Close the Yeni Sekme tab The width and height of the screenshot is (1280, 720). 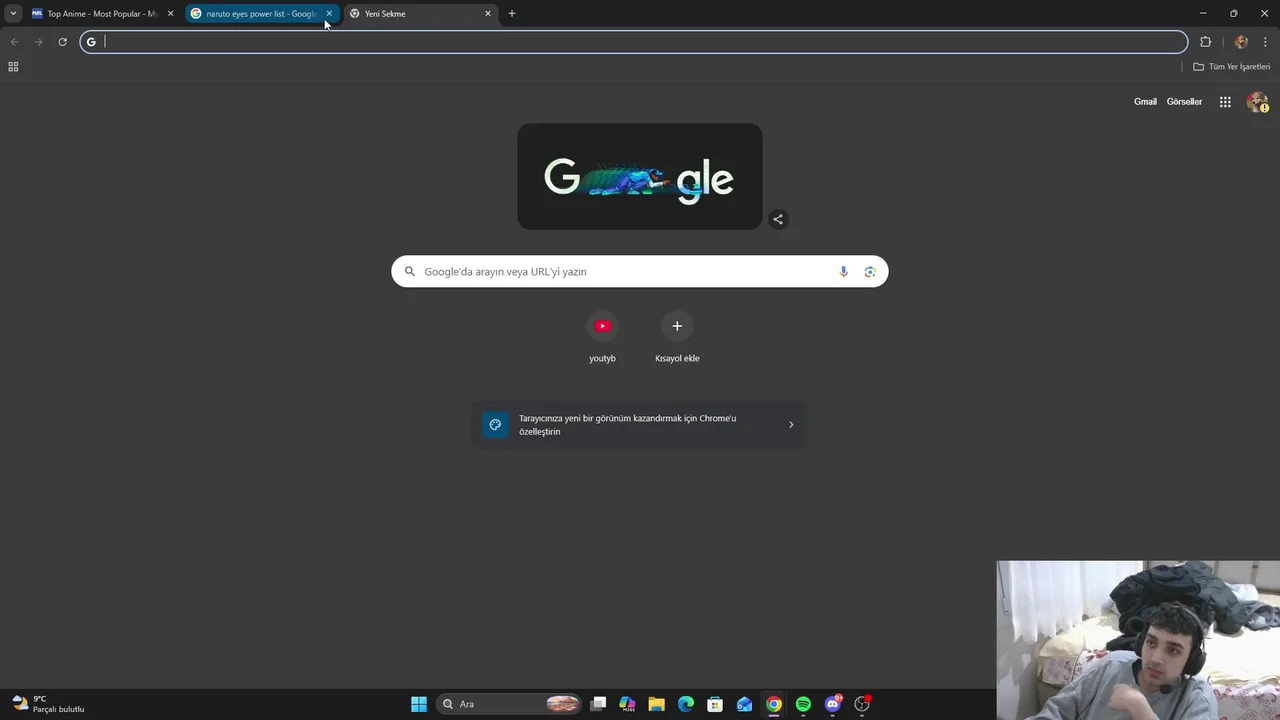coord(488,14)
